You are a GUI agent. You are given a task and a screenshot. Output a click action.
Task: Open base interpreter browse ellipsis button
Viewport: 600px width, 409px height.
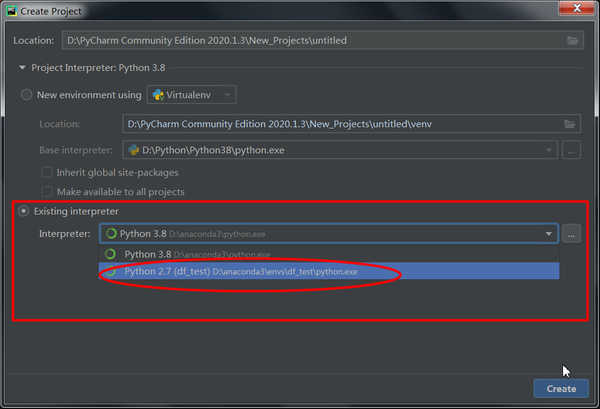point(571,150)
